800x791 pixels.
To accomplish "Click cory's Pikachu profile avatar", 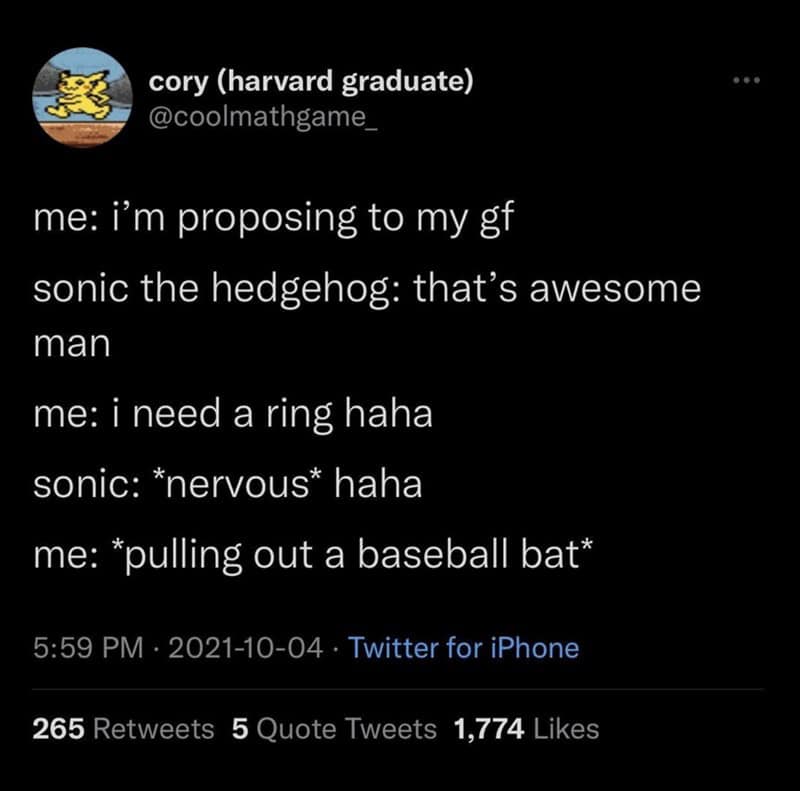I will 83,97.
